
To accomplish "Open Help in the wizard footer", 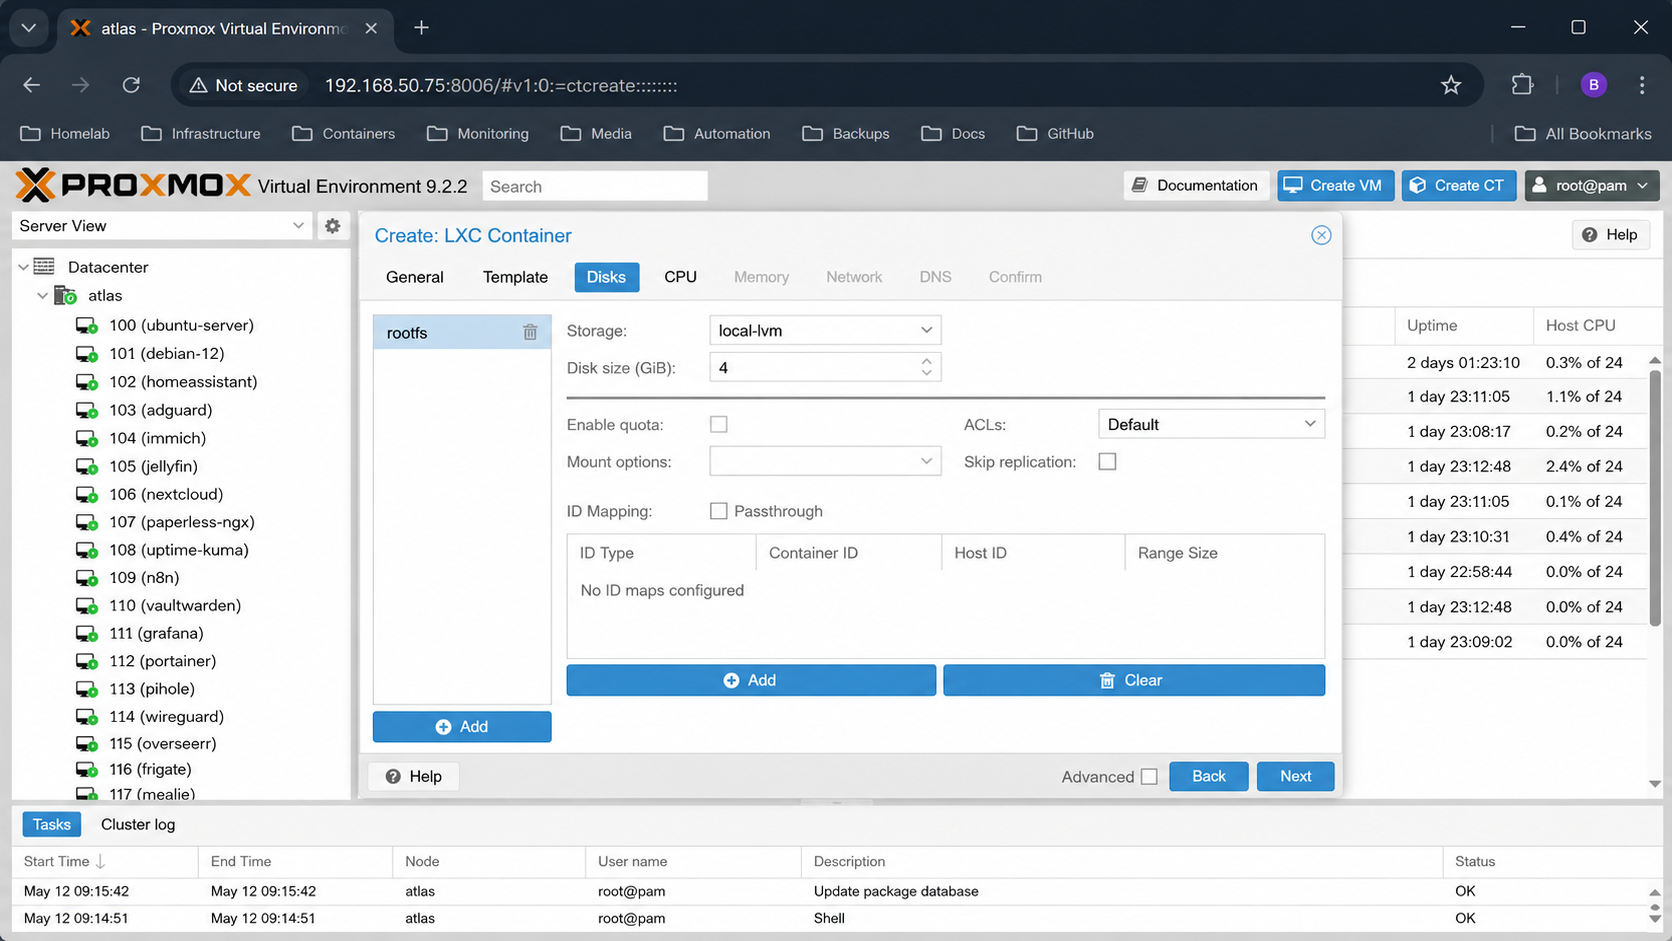I will [414, 776].
